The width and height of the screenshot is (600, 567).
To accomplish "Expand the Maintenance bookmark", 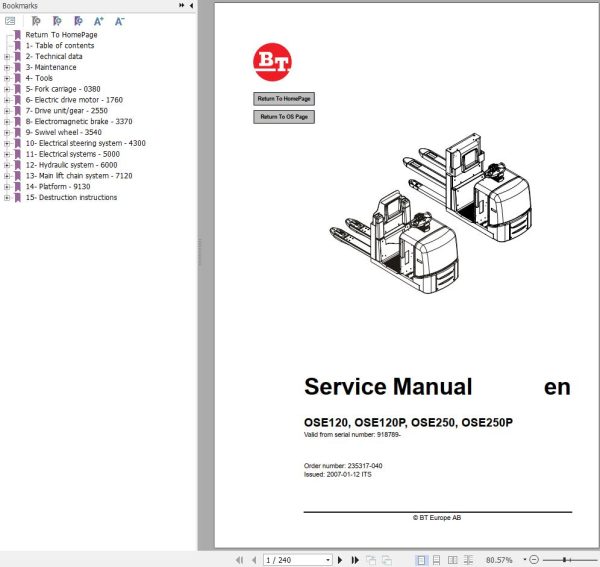I will pos(7,67).
